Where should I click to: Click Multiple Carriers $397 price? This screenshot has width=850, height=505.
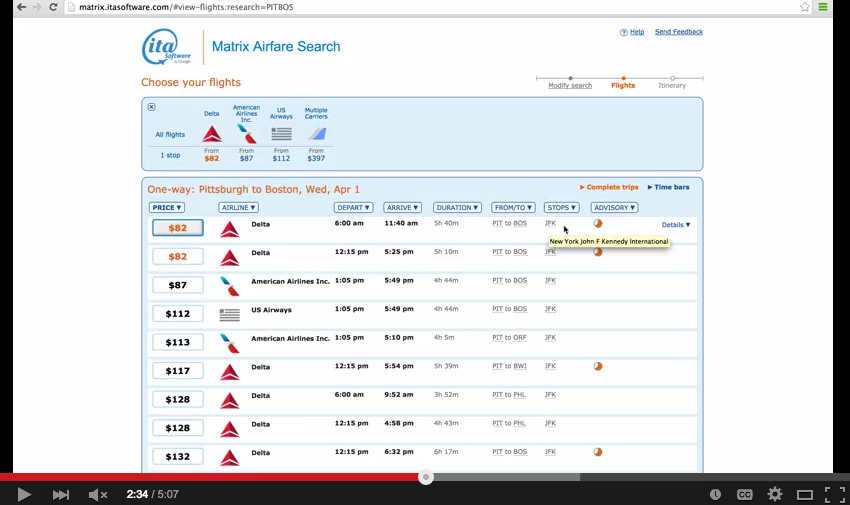(316, 159)
